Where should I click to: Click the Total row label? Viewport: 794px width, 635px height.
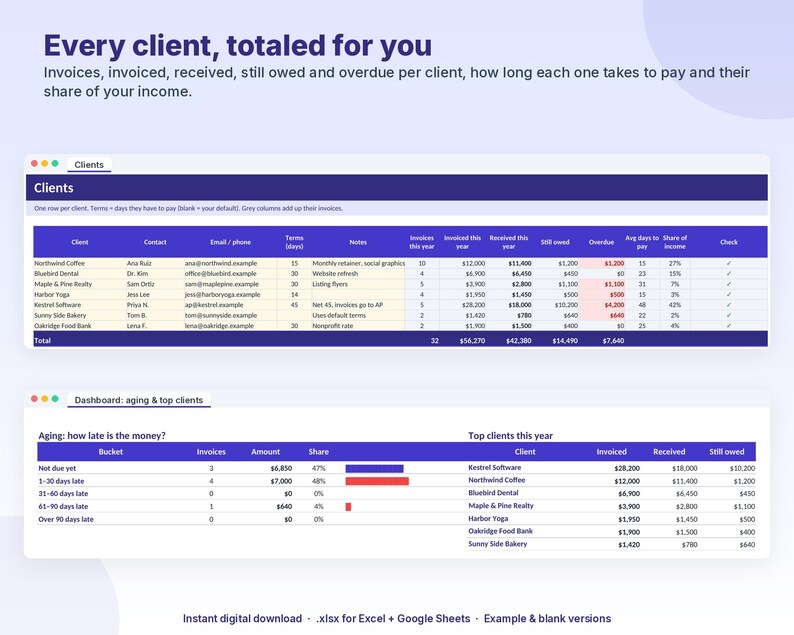(43, 341)
